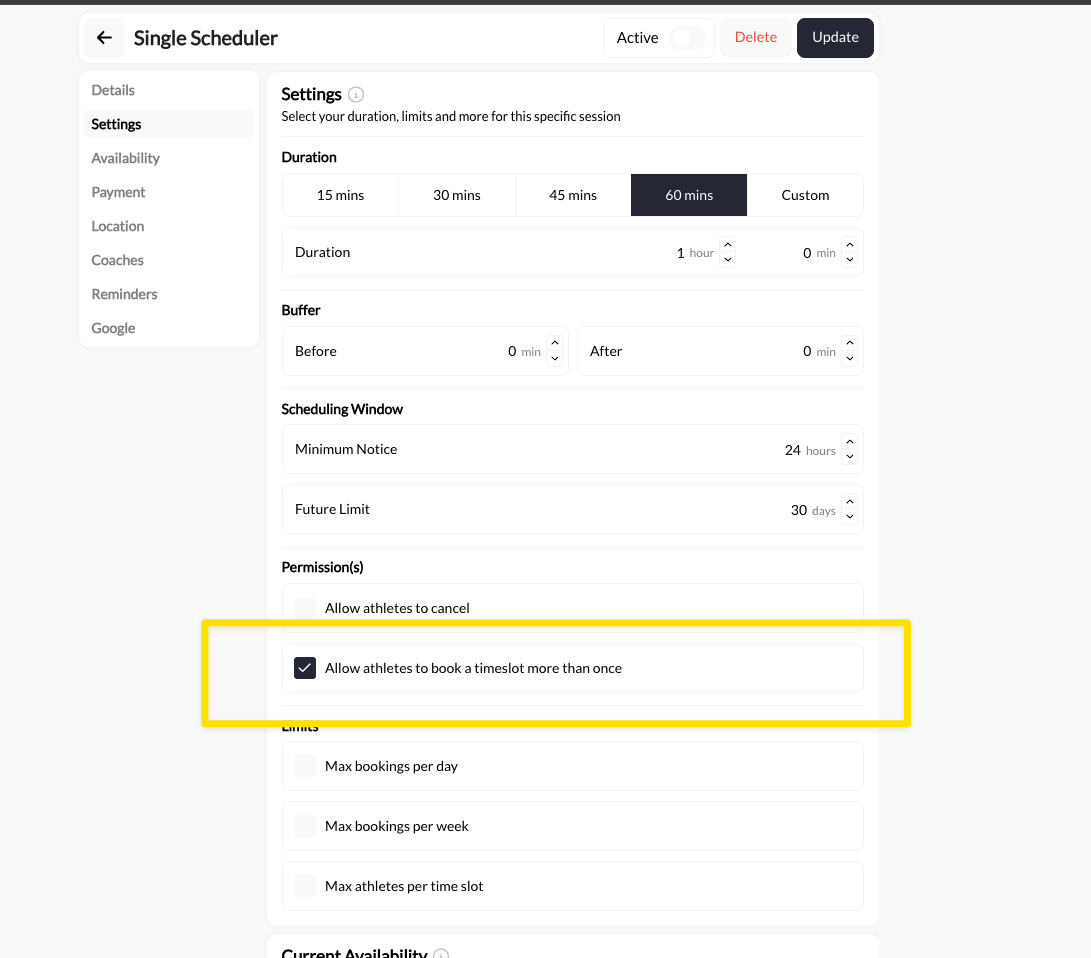Viewport: 1091px width, 958px height.
Task: Switch to the Payment section
Action: (118, 192)
